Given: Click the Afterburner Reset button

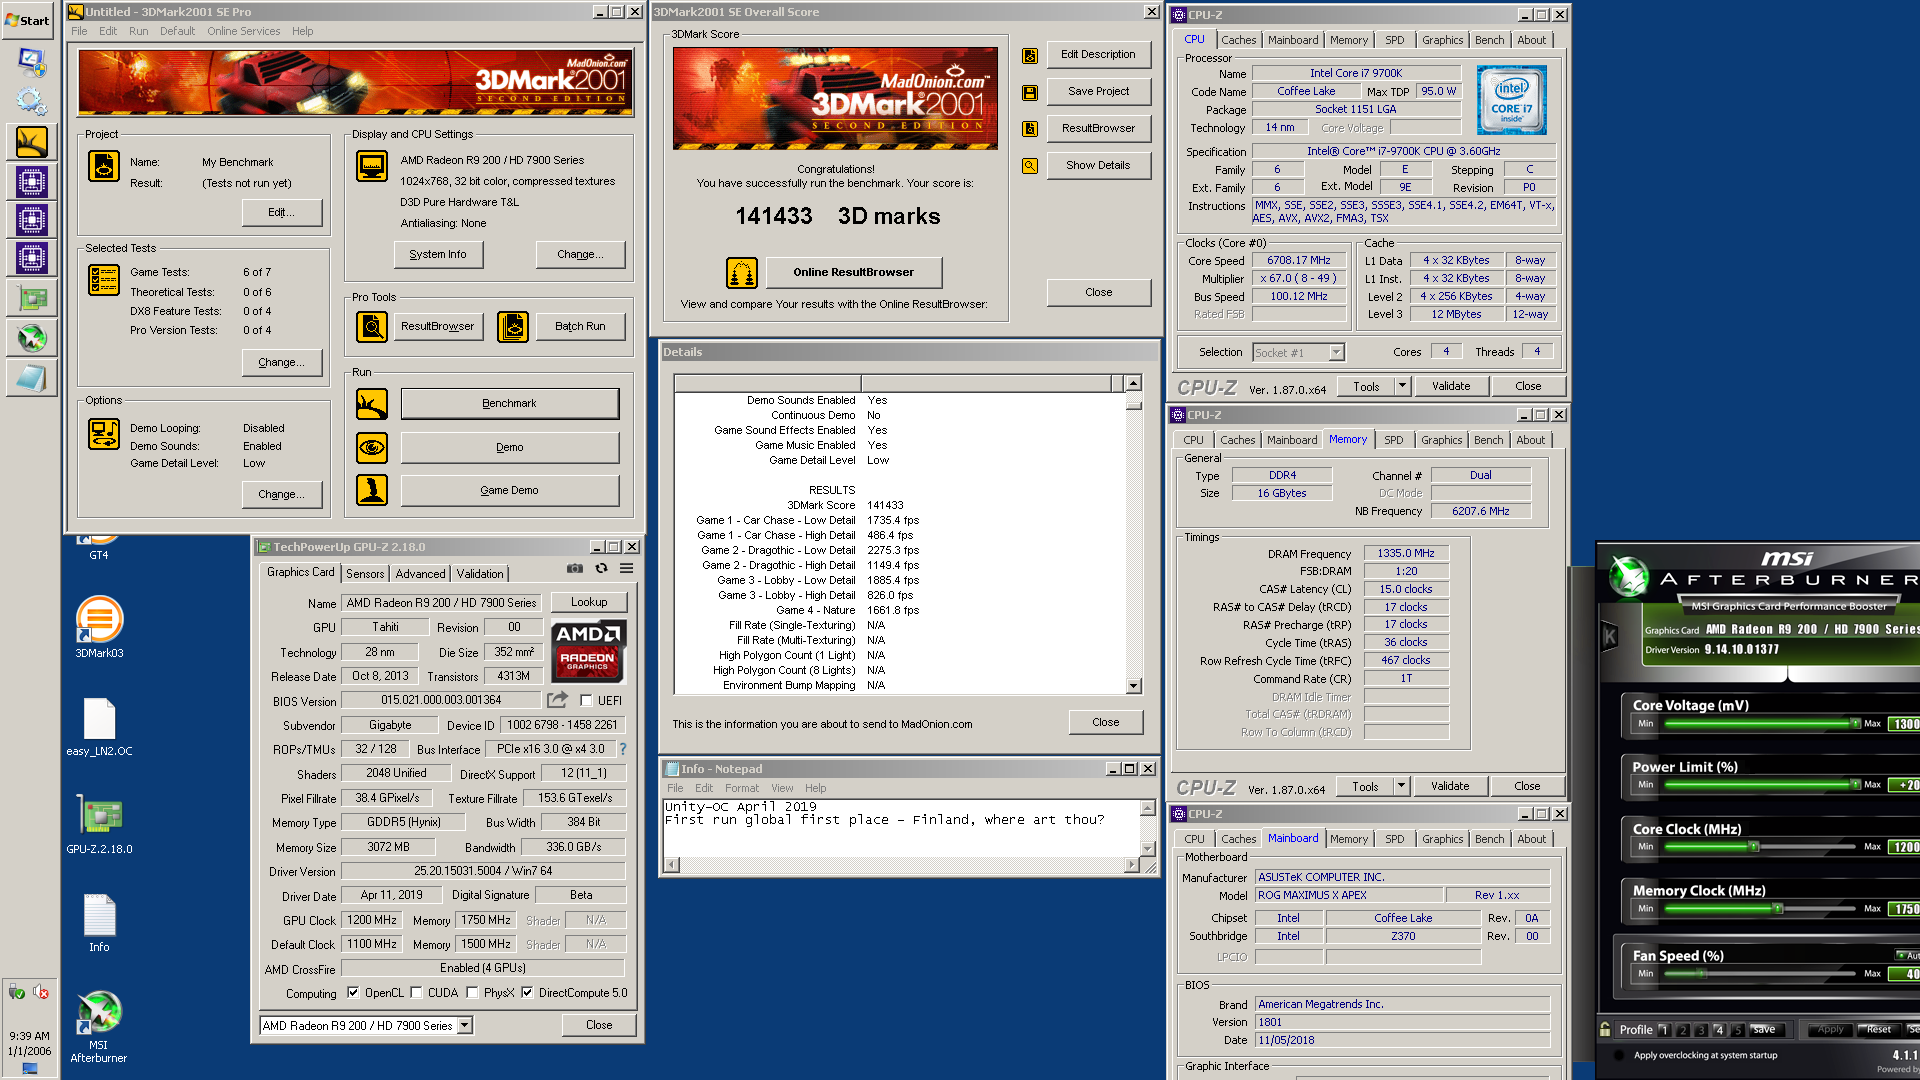Looking at the screenshot, I should click(1878, 1029).
